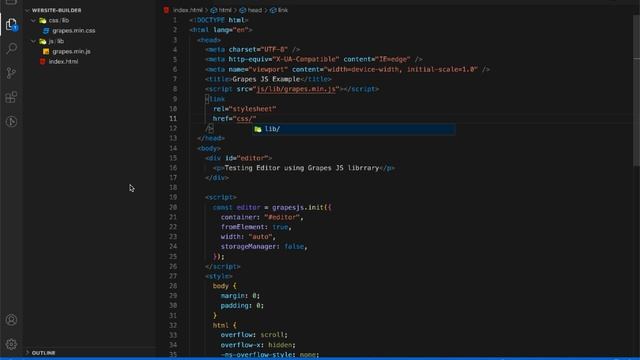Click the head symbol icon in breadcrumb
Viewport: 640px width, 360px height.
point(243,10)
